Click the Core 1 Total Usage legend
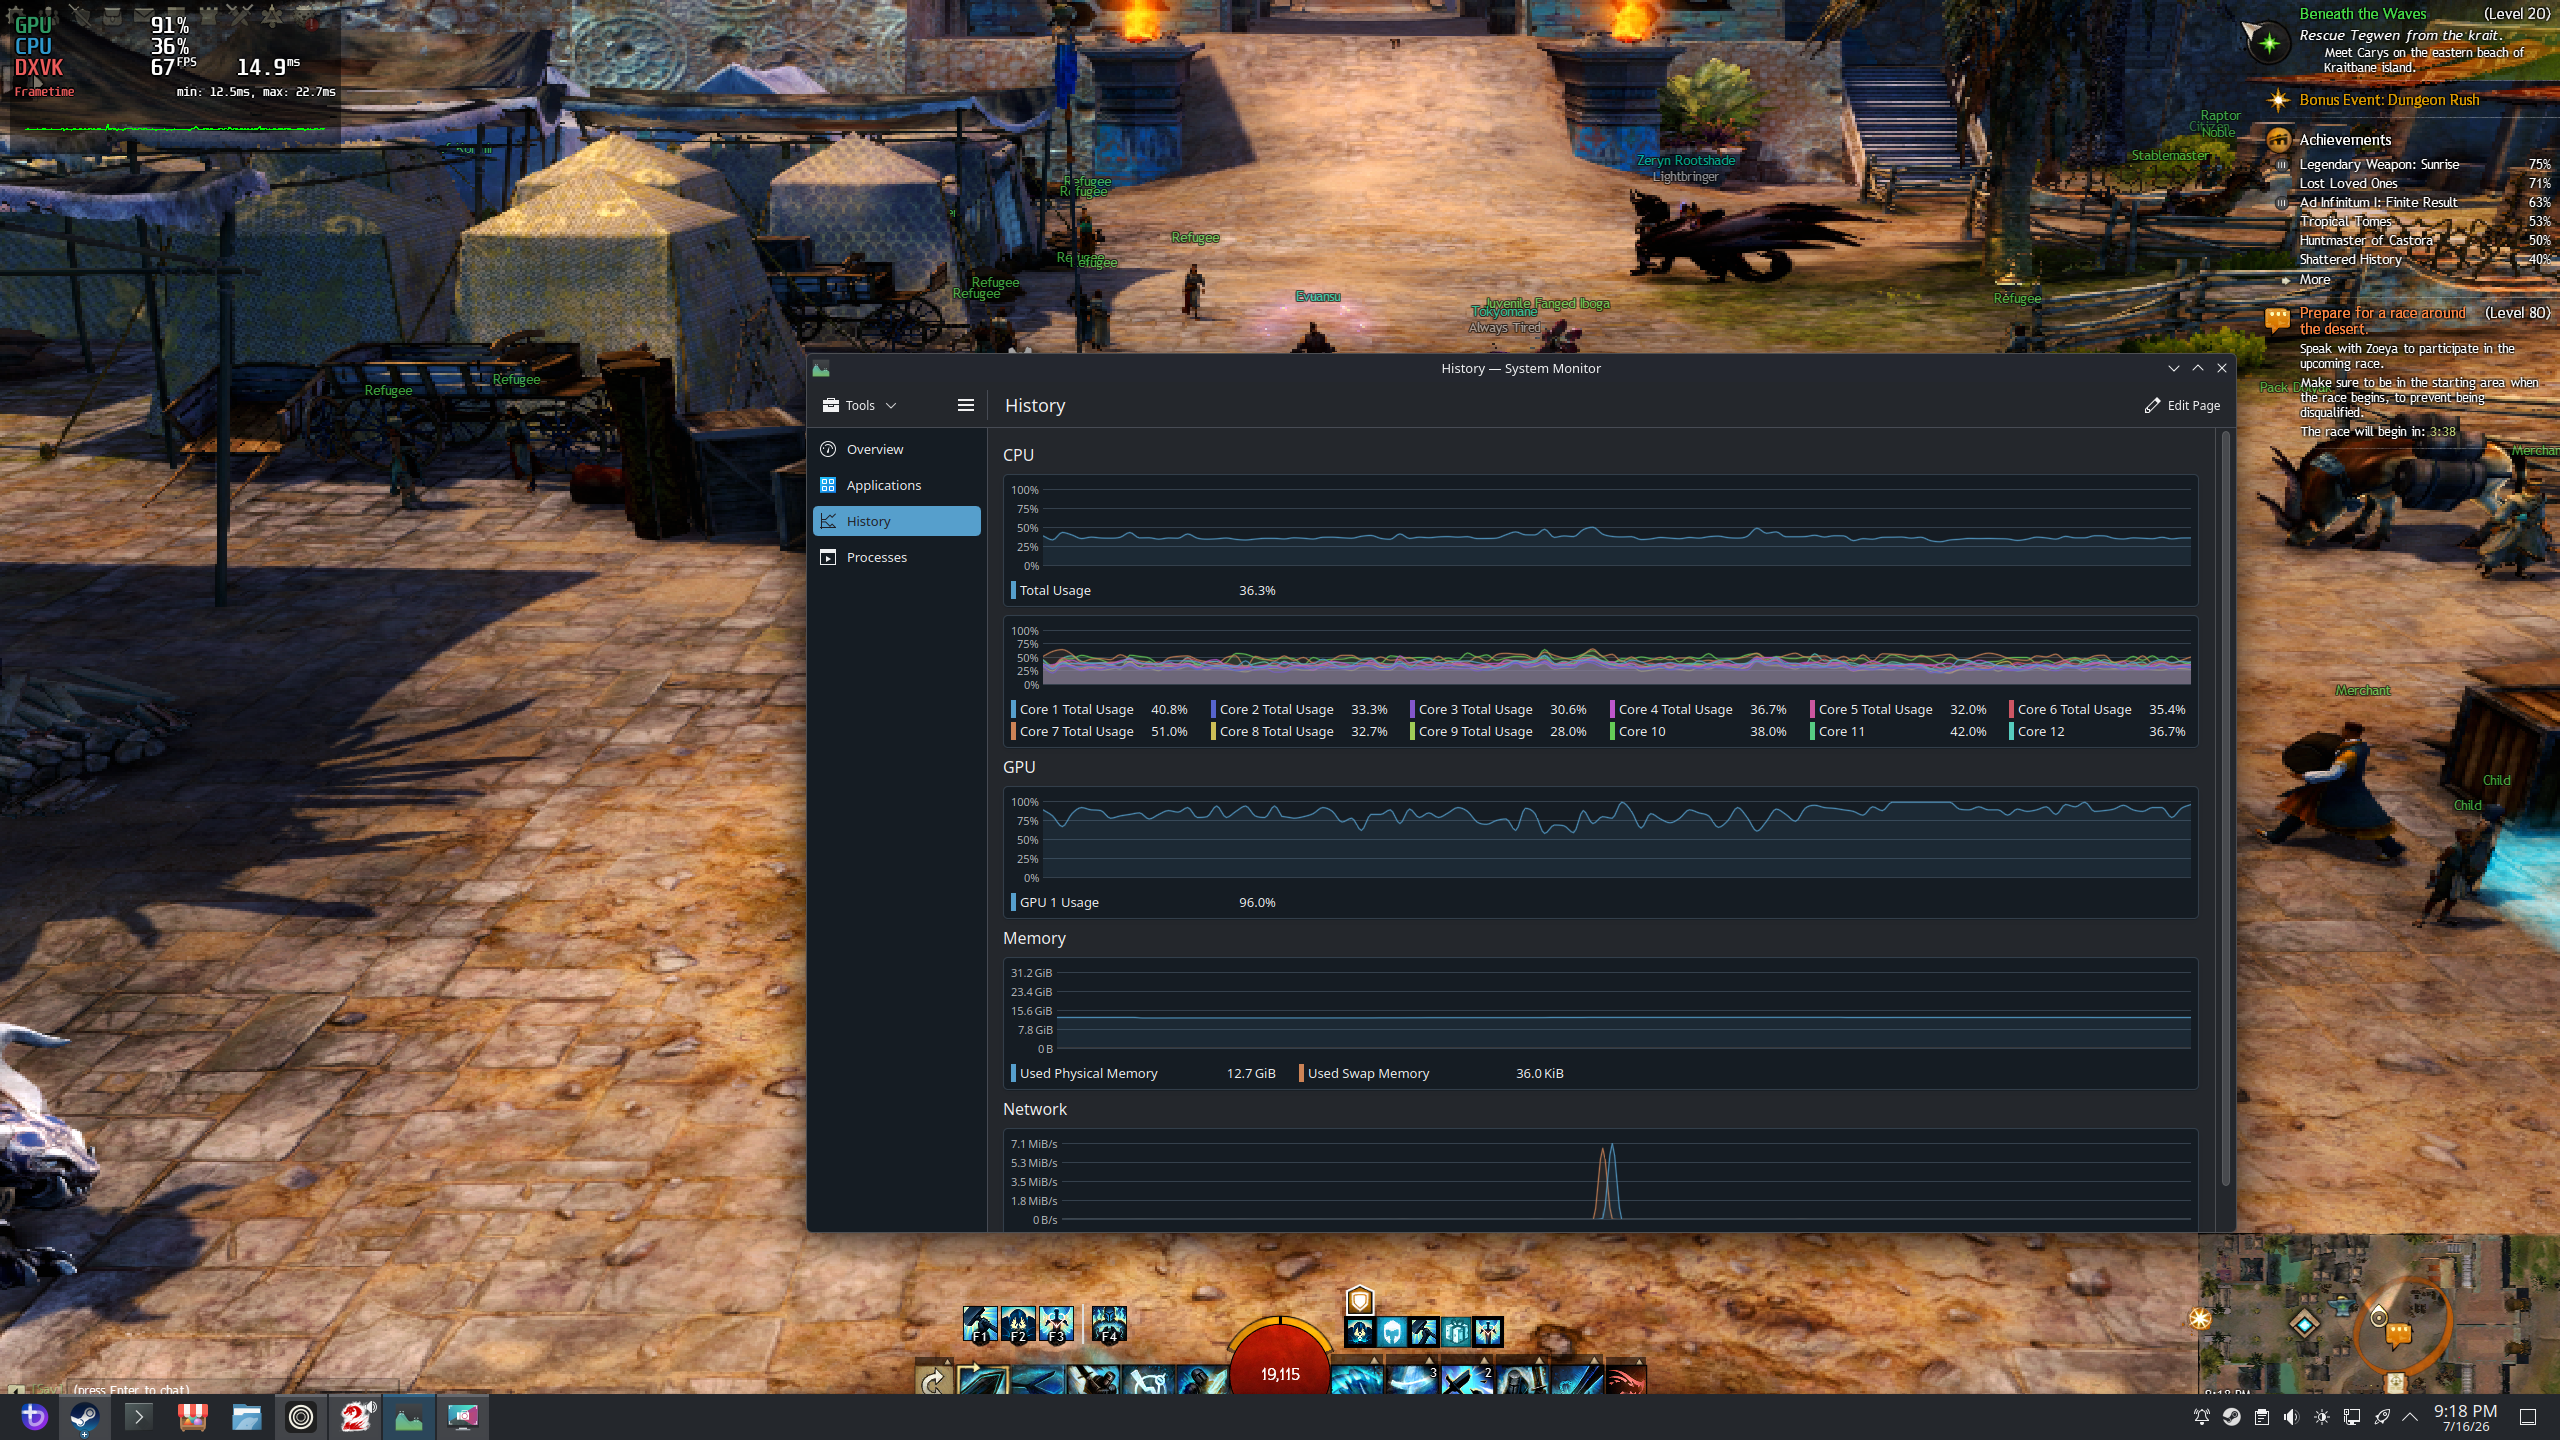Screen dimensions: 2560x1440 coord(1099,709)
